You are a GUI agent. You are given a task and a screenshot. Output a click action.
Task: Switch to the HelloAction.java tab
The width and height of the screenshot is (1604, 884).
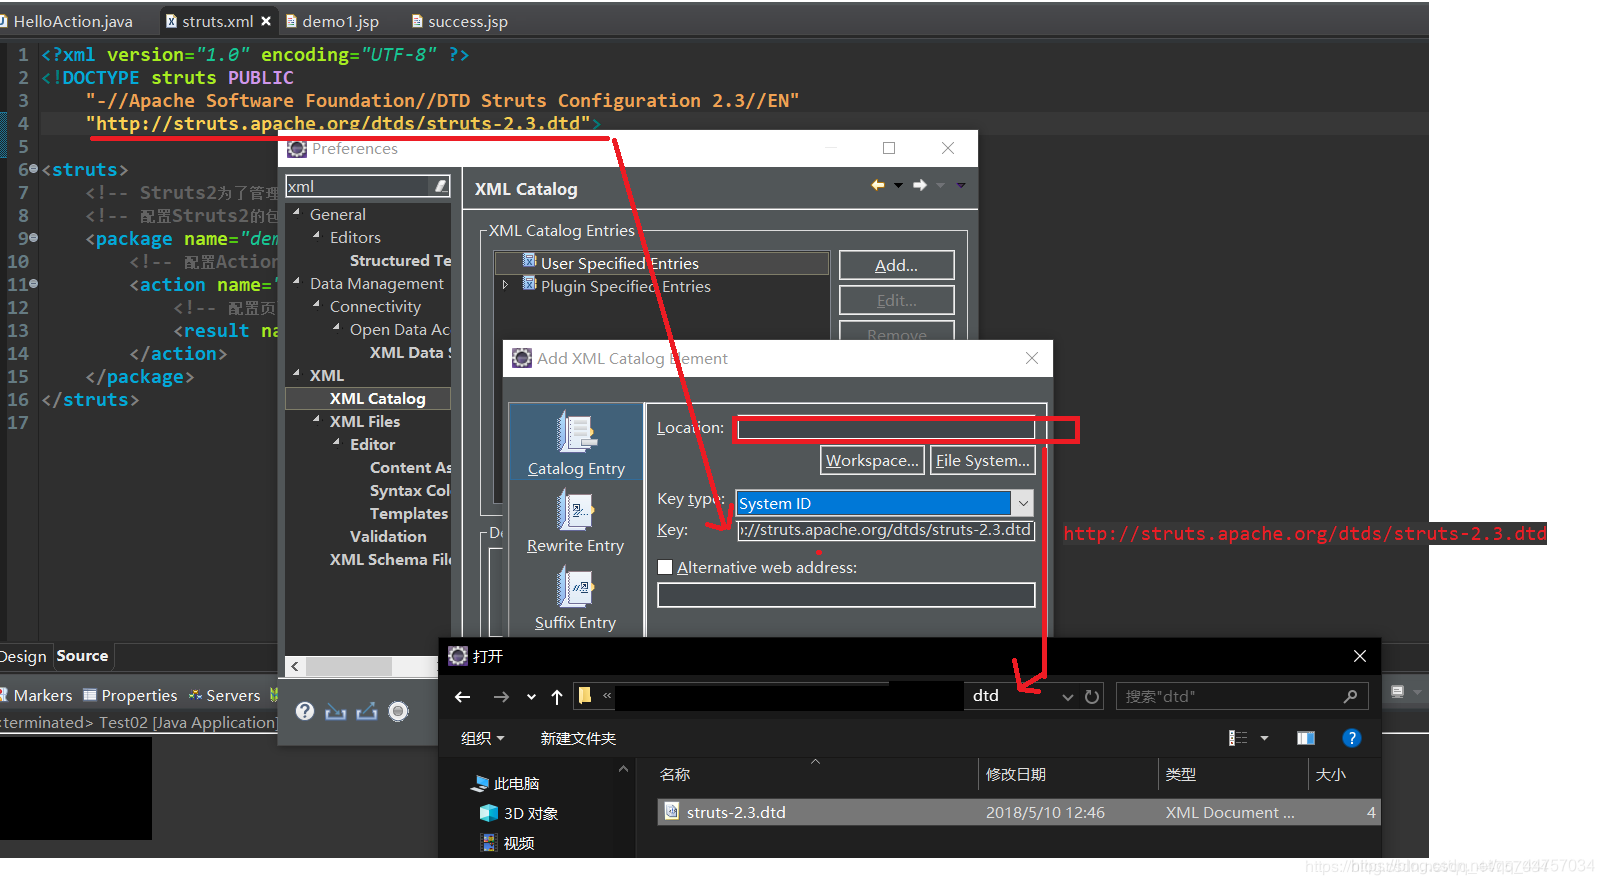click(66, 21)
